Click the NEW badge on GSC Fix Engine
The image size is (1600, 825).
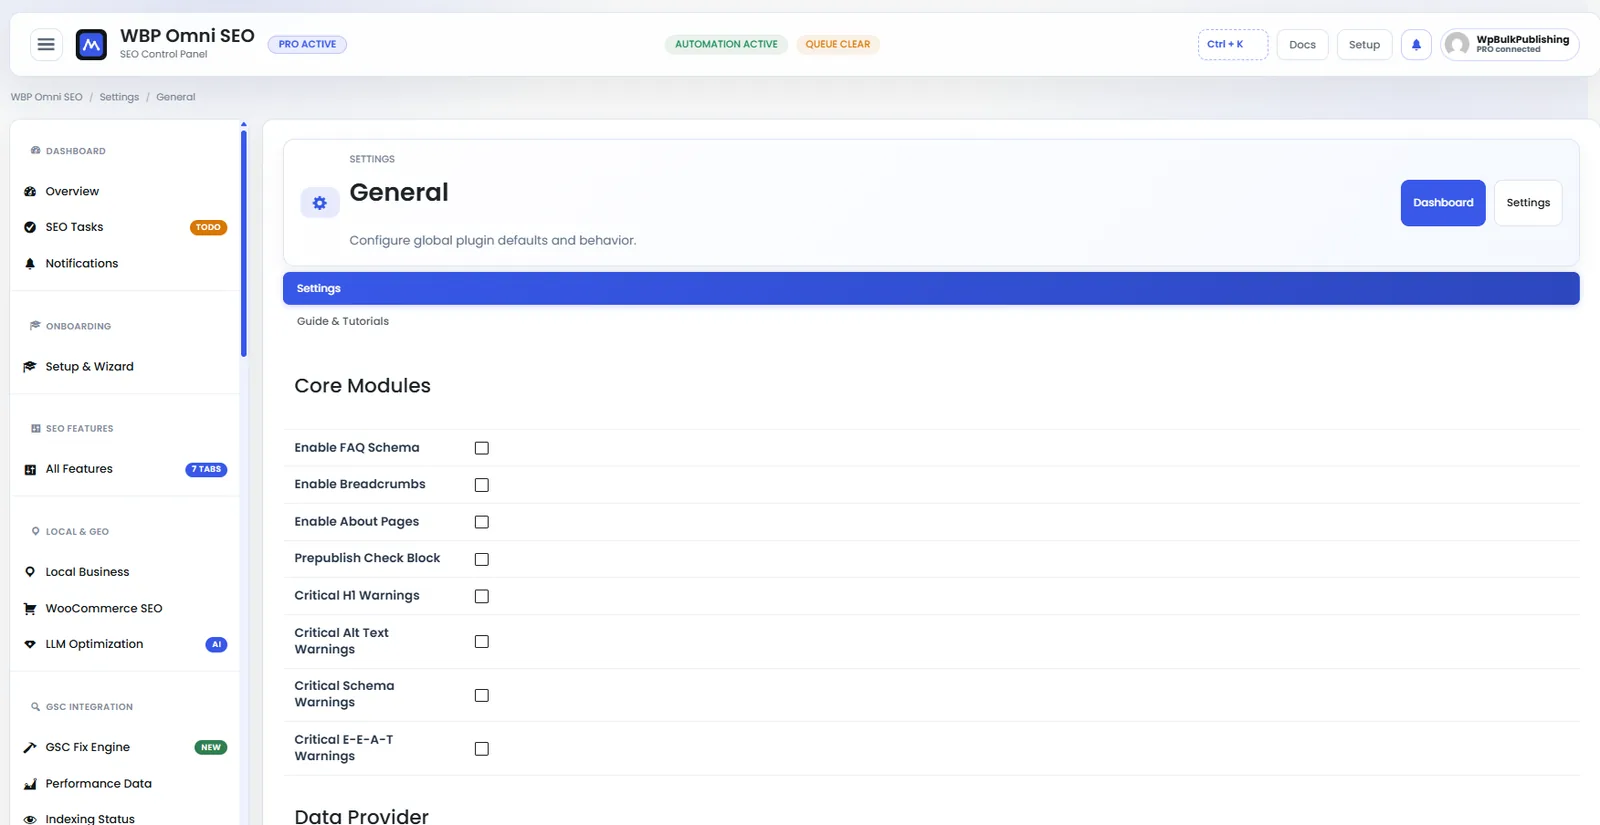point(211,747)
